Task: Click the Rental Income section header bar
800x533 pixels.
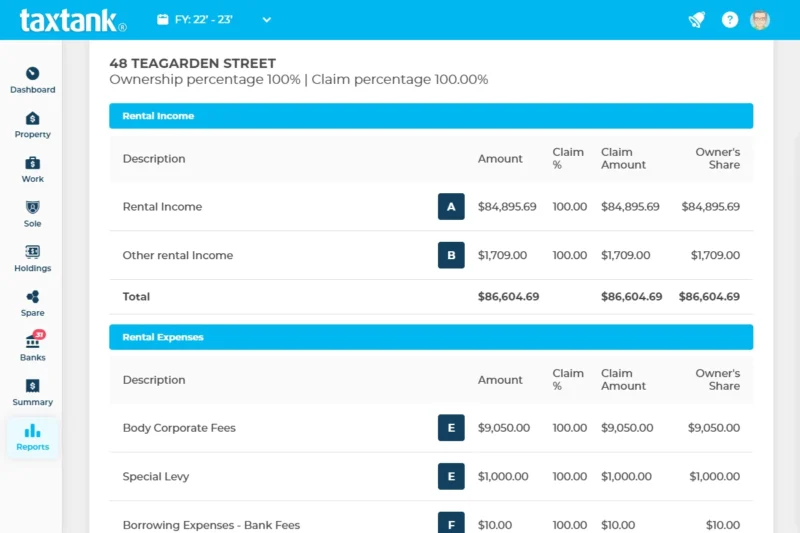Action: coord(431,116)
